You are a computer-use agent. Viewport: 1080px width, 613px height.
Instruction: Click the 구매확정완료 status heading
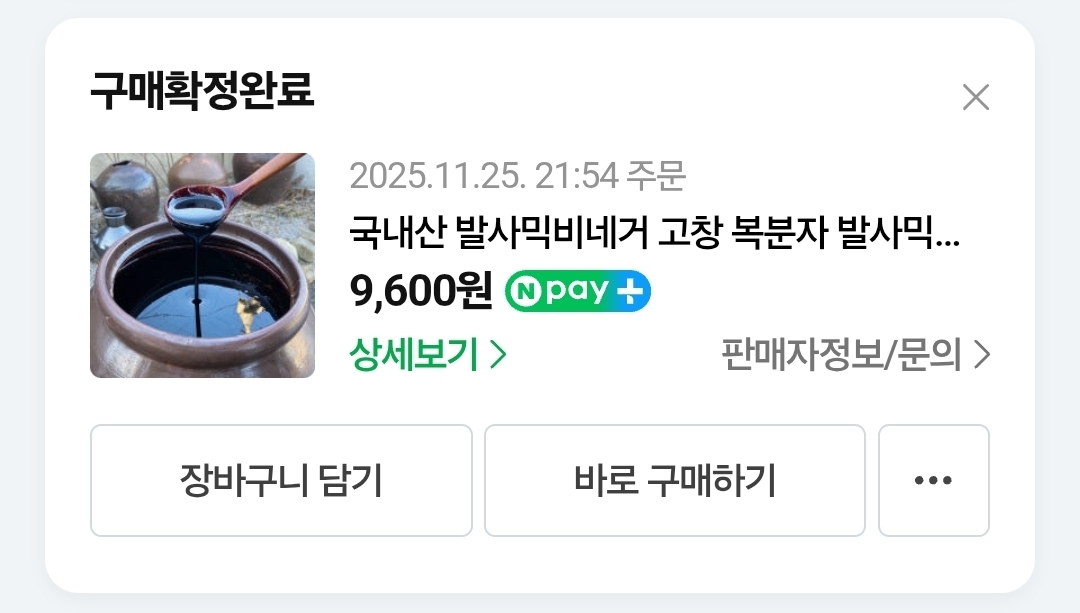(202, 90)
